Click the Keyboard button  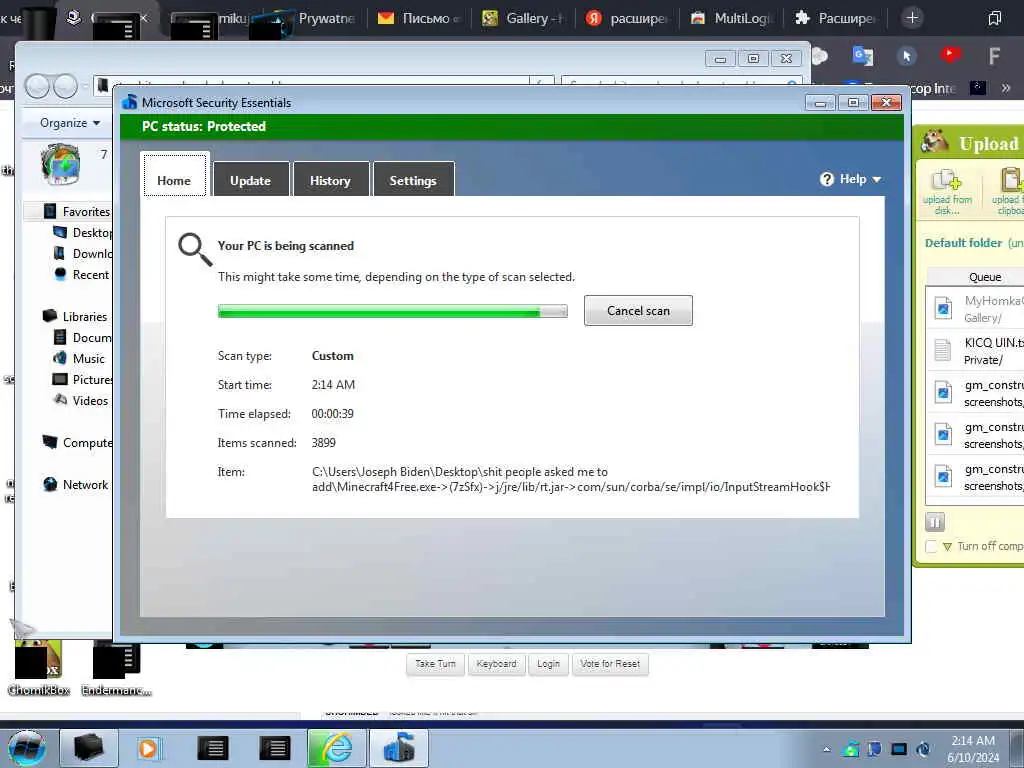496,664
